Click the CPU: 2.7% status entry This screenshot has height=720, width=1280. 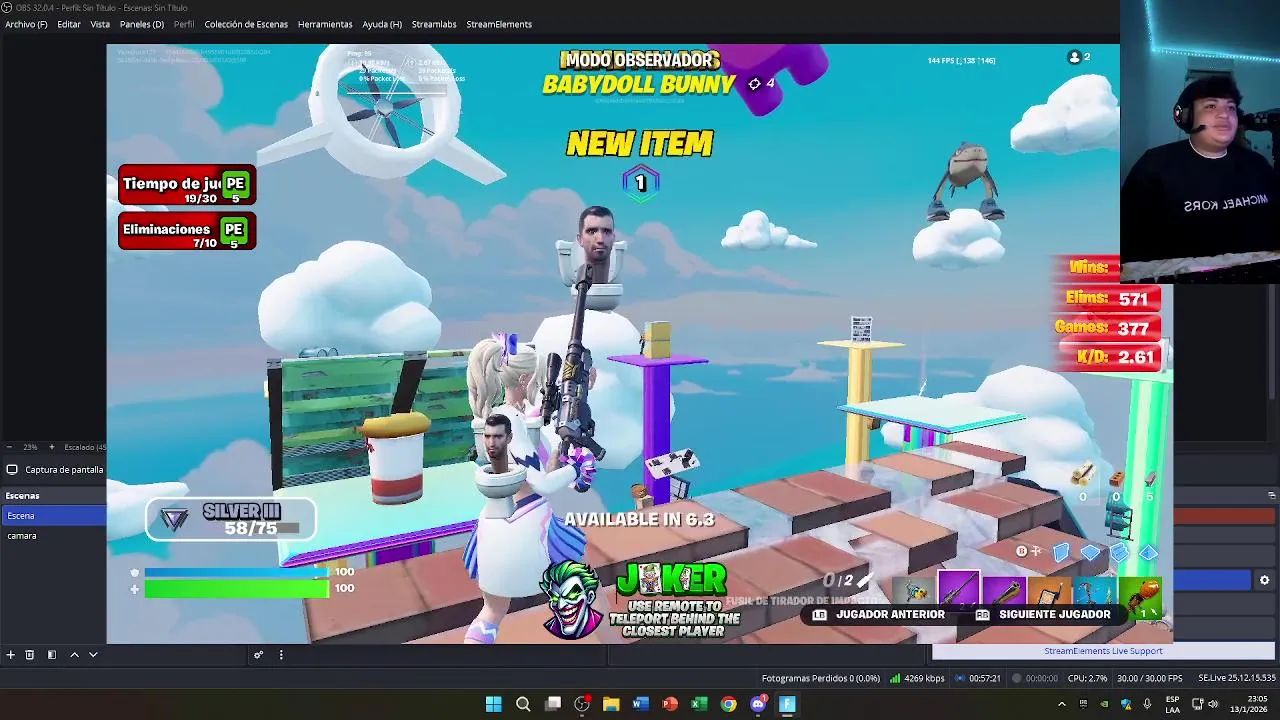[1087, 678]
